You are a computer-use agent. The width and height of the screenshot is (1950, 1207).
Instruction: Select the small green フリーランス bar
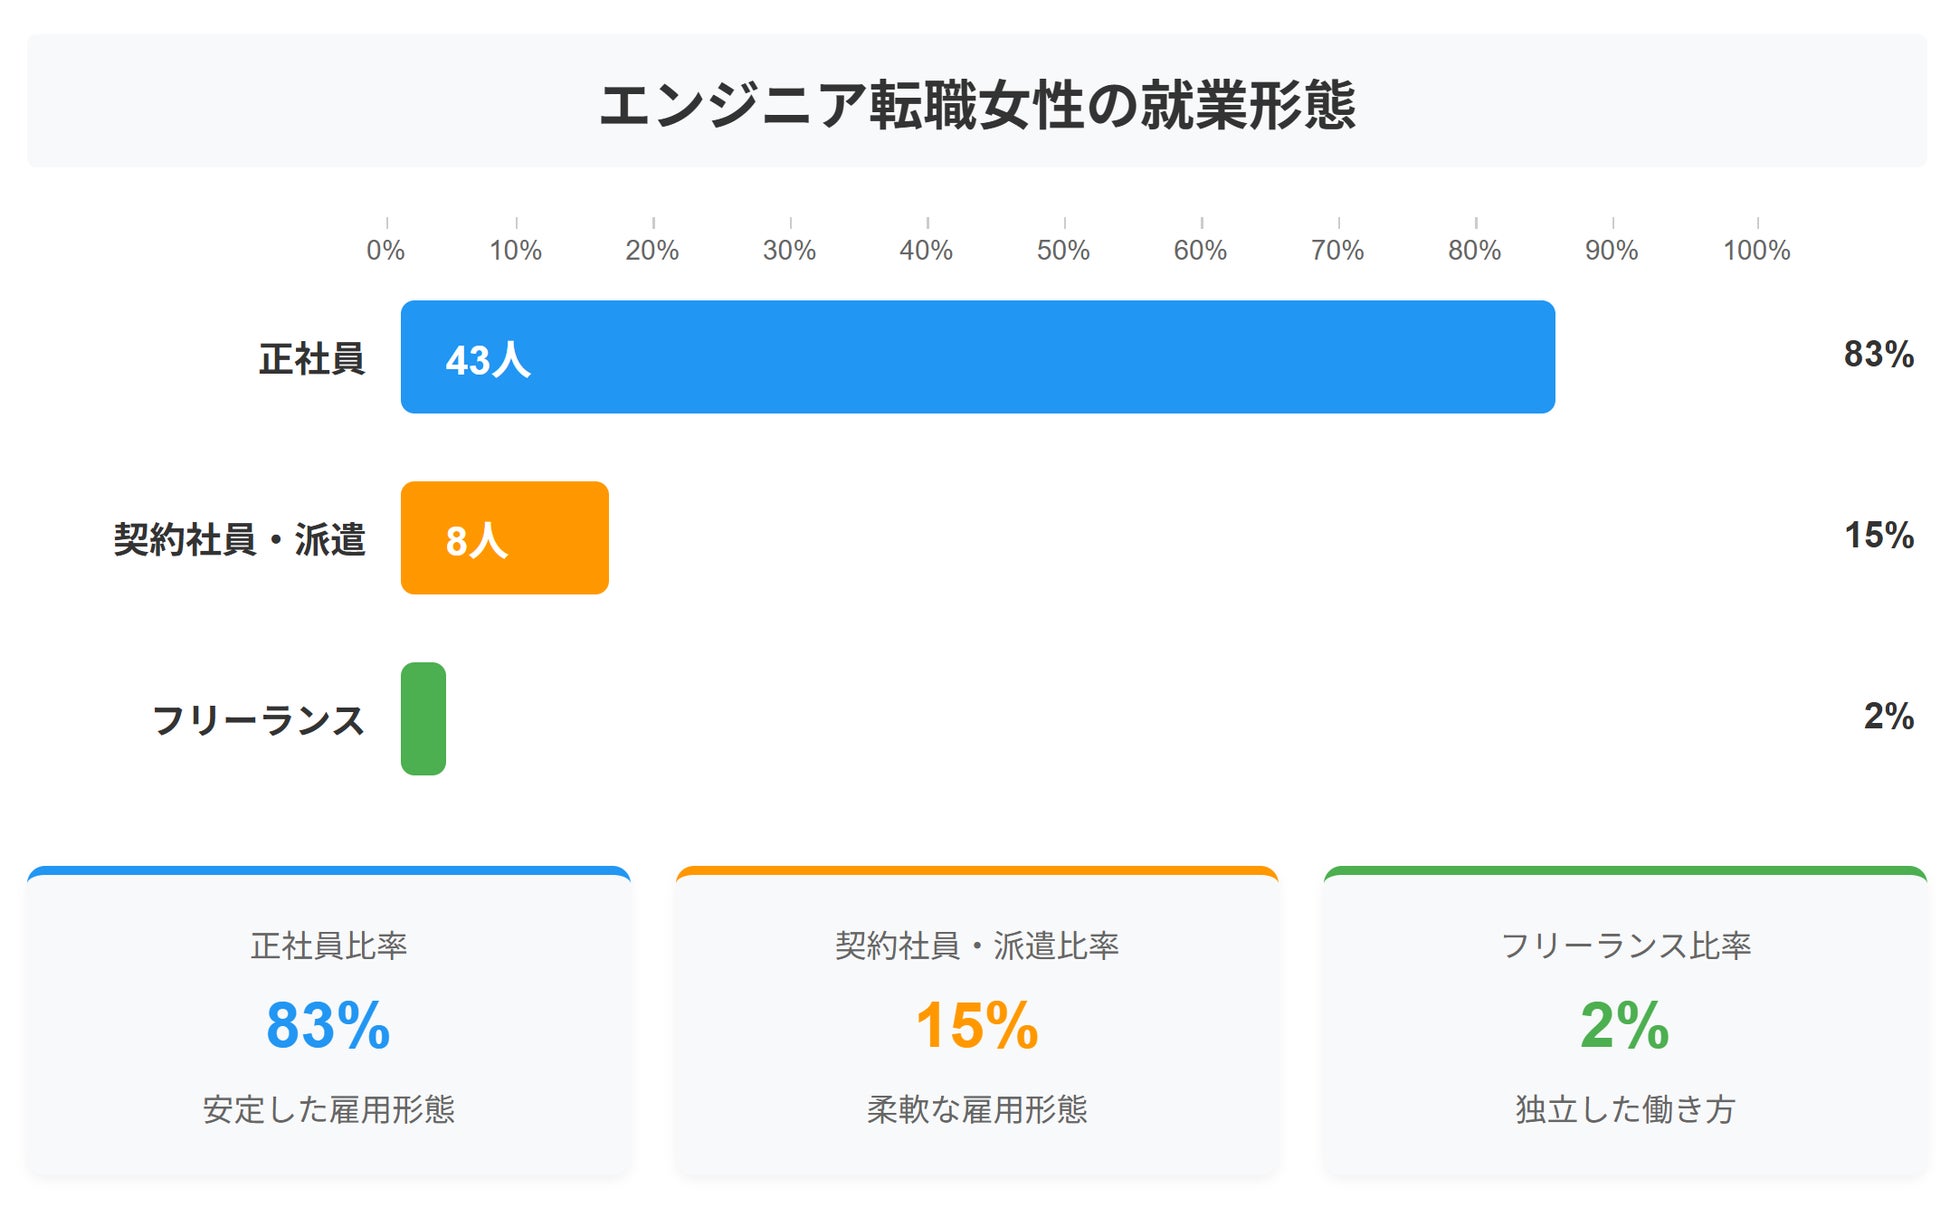(x=423, y=719)
